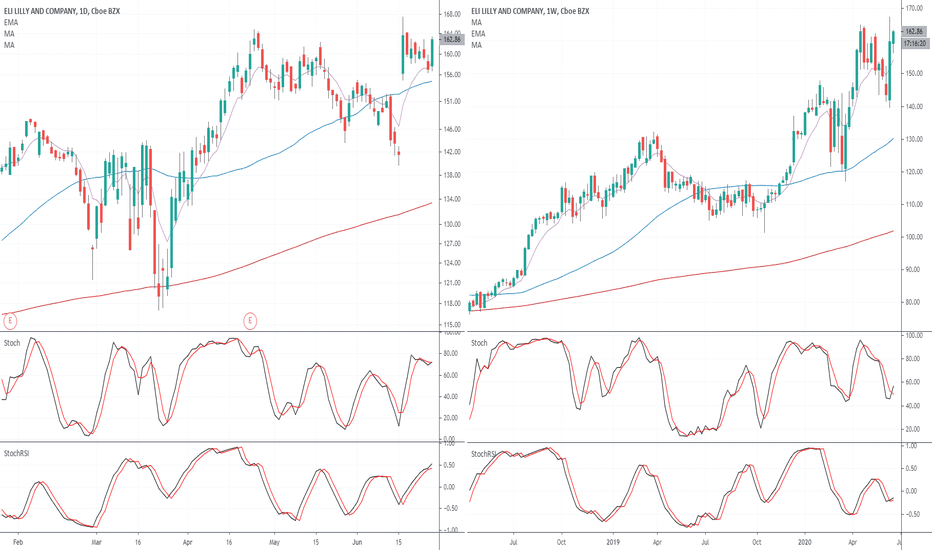The width and height of the screenshot is (932, 550).
Task: Open the EMA indicator label in weekly chart
Action: coord(478,34)
